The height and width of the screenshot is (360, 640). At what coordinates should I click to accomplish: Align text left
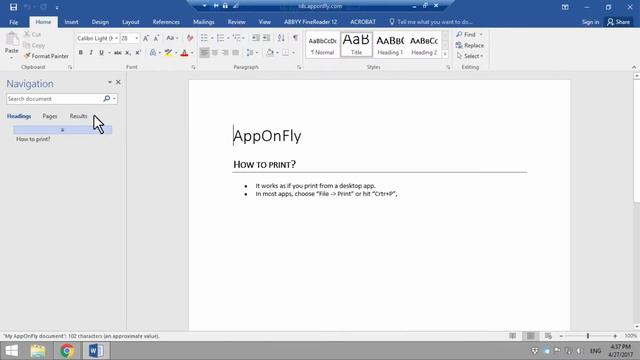(x=204, y=53)
